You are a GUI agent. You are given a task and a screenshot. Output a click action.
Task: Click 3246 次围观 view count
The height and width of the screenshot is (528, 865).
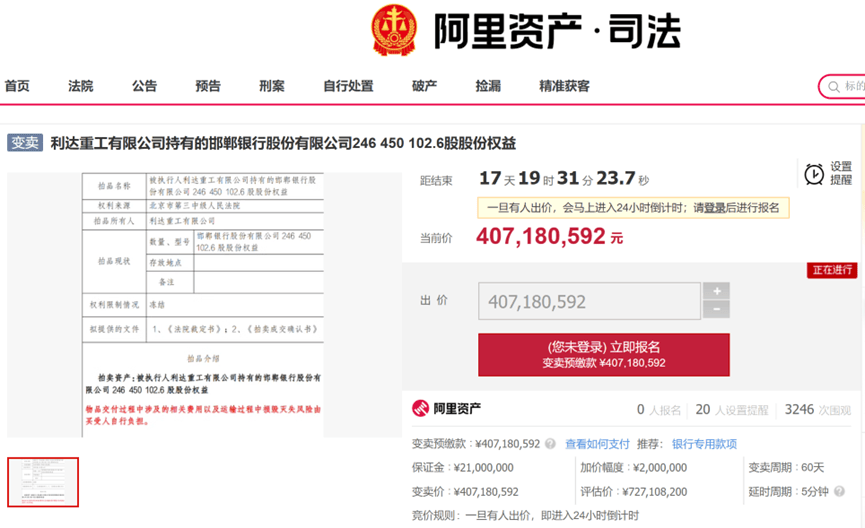[818, 409]
